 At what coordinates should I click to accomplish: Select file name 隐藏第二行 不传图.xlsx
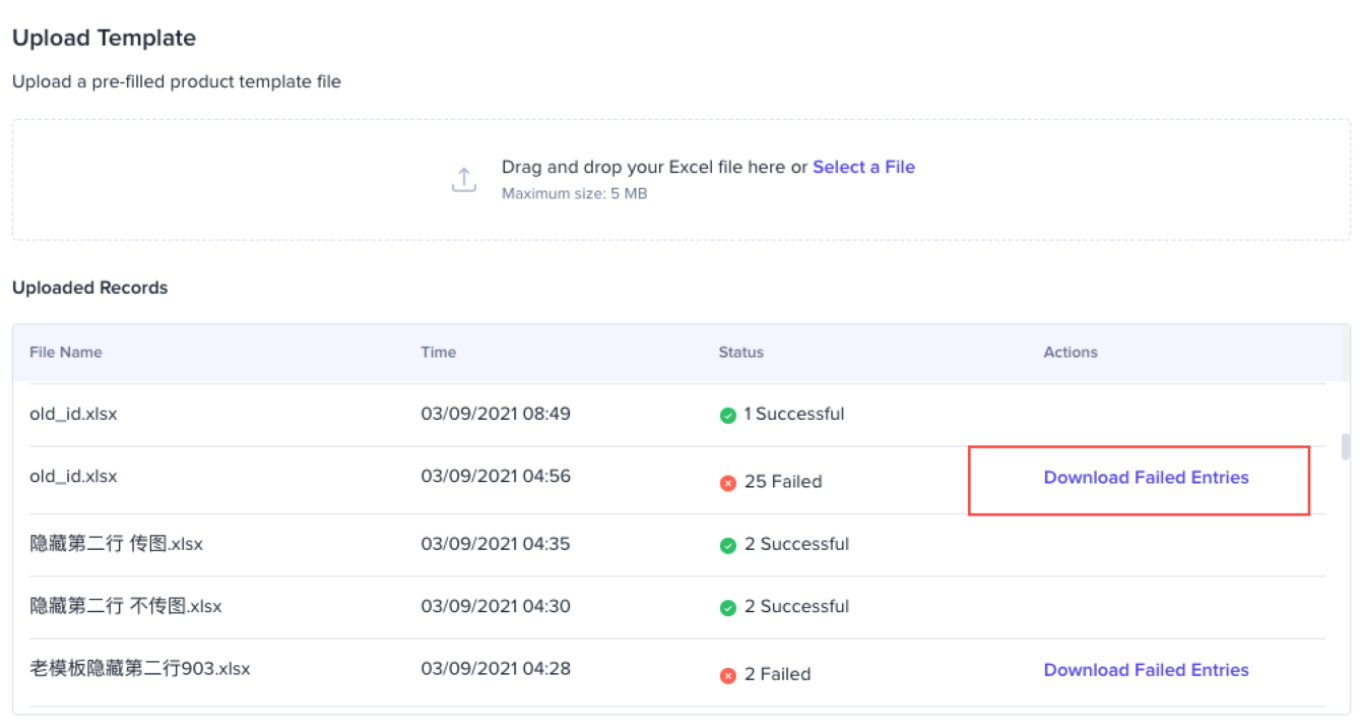(x=126, y=606)
